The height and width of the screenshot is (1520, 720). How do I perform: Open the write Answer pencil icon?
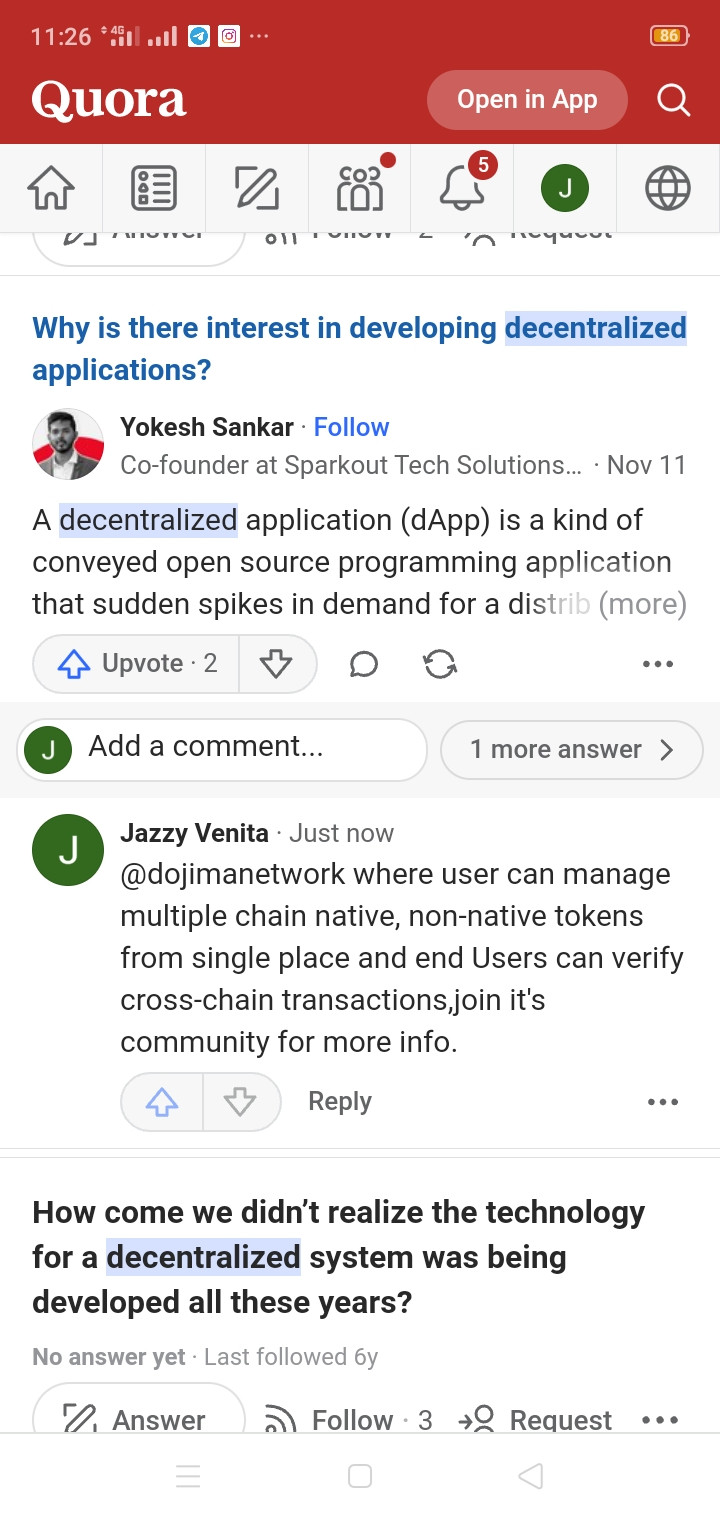coord(257,188)
